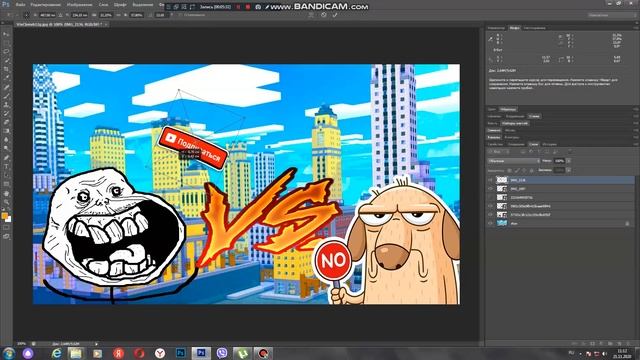Select the Pen tool

point(6,158)
